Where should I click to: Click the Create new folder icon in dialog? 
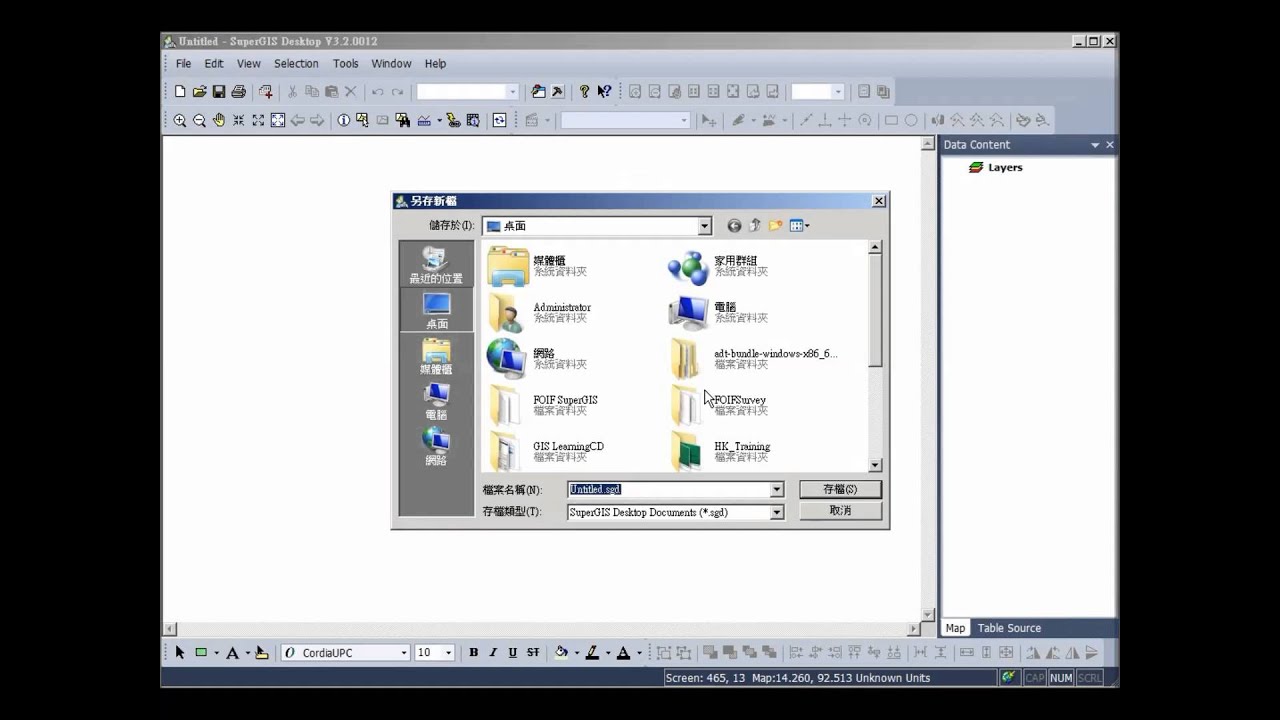click(x=775, y=226)
